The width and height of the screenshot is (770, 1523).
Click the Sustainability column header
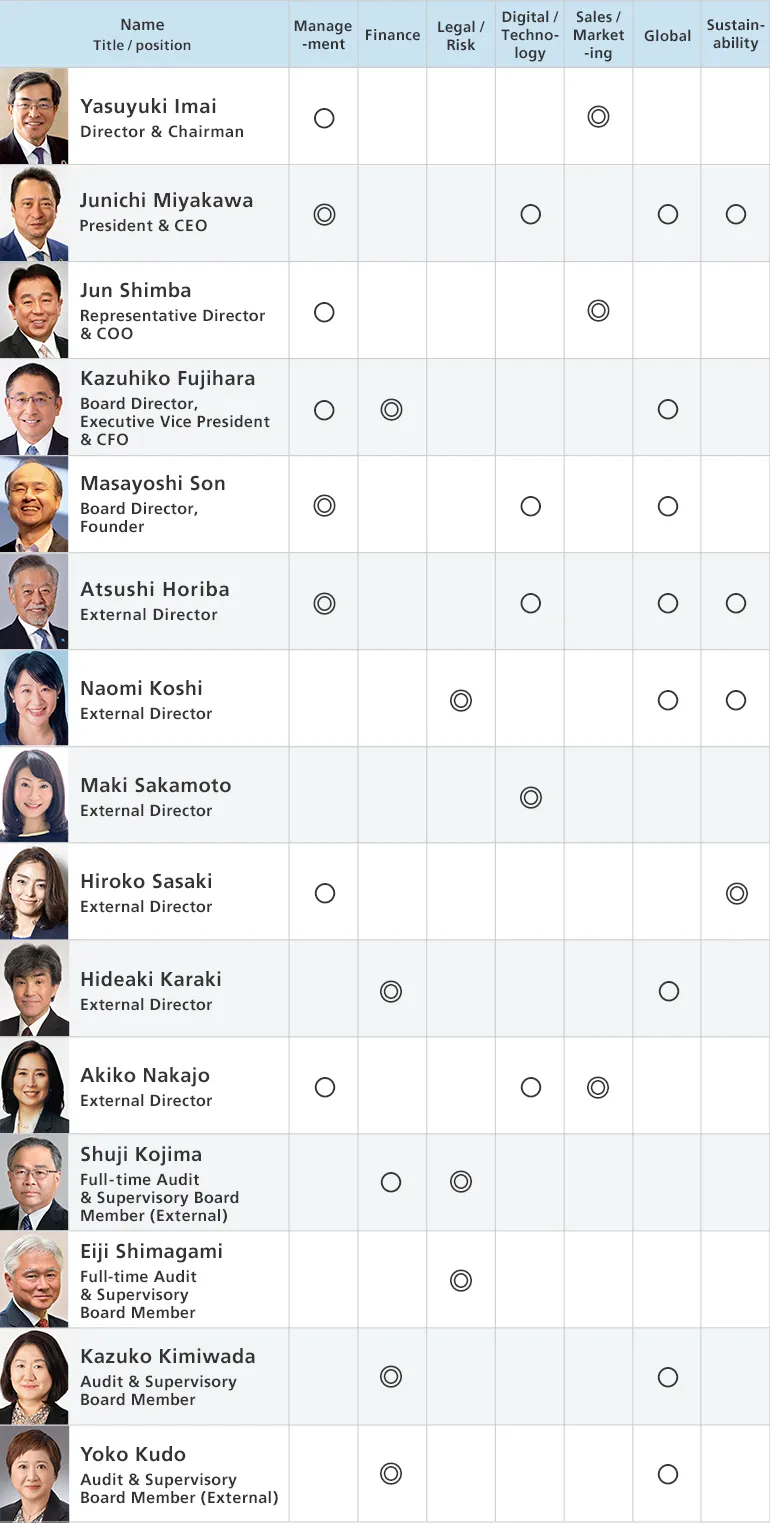click(735, 35)
